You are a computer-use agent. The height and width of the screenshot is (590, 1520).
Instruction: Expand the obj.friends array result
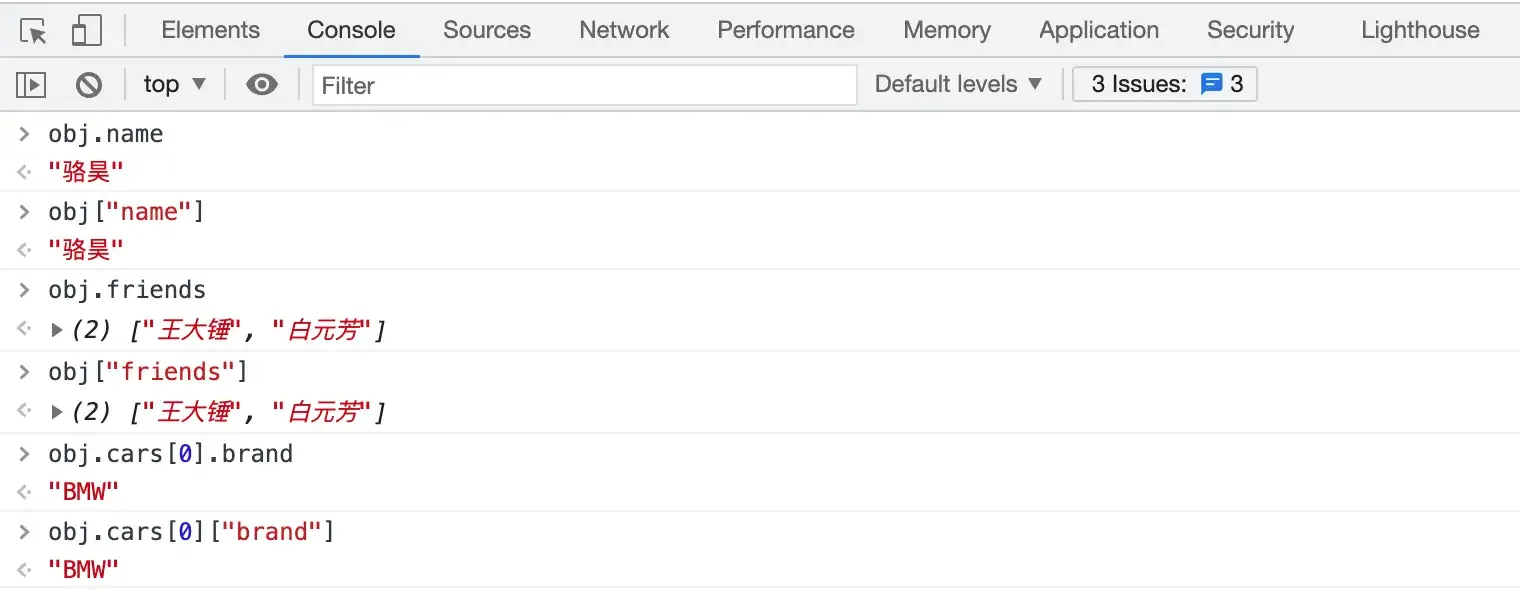[x=57, y=329]
